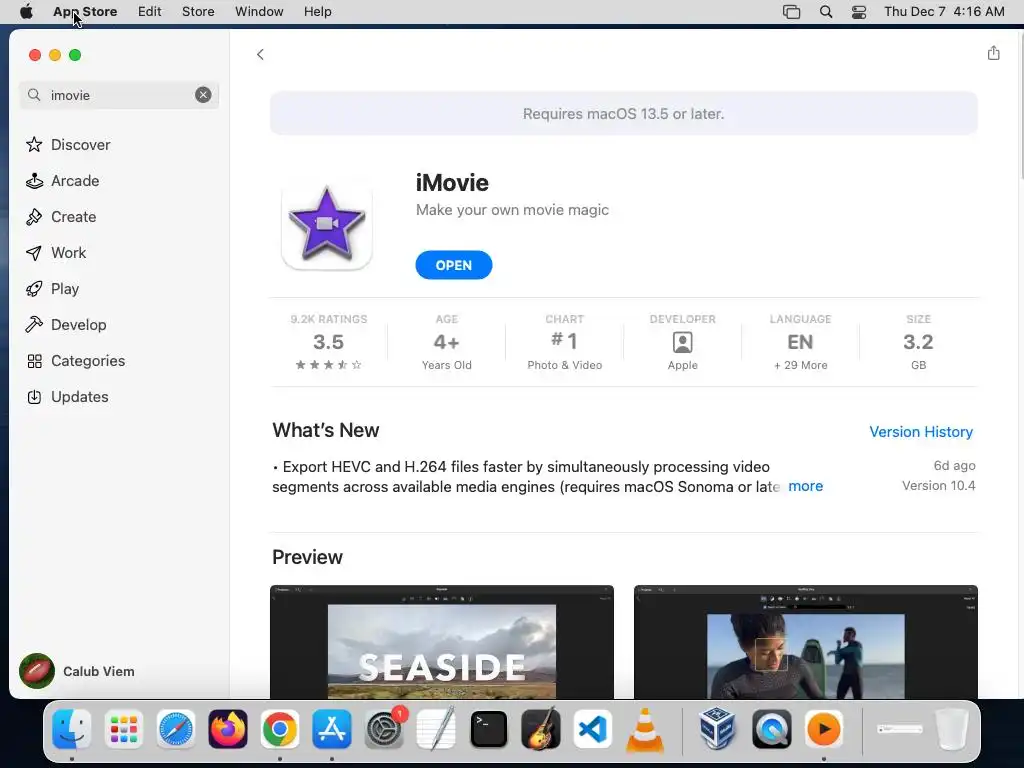Open the SEASIDE preview screenshot

coord(441,642)
